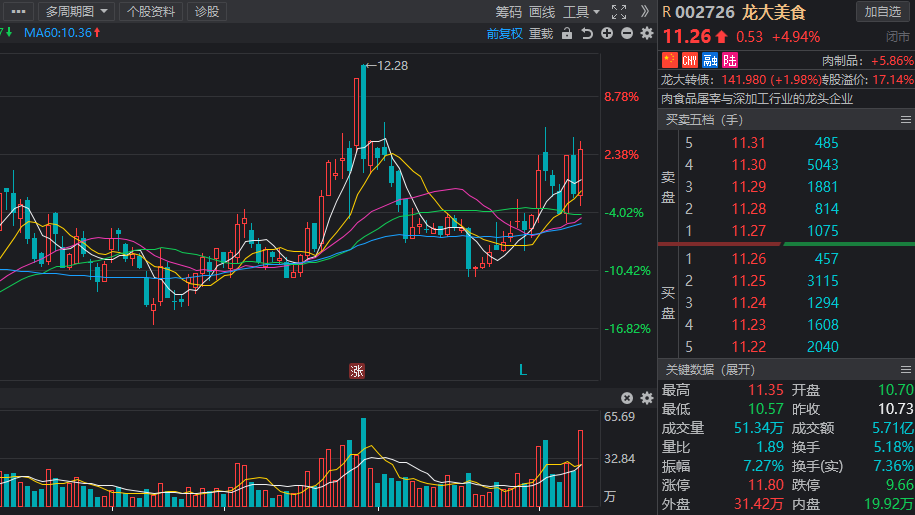This screenshot has height=515, width=915.
Task: Enter fullscreen chart mode
Action: (x=619, y=12)
